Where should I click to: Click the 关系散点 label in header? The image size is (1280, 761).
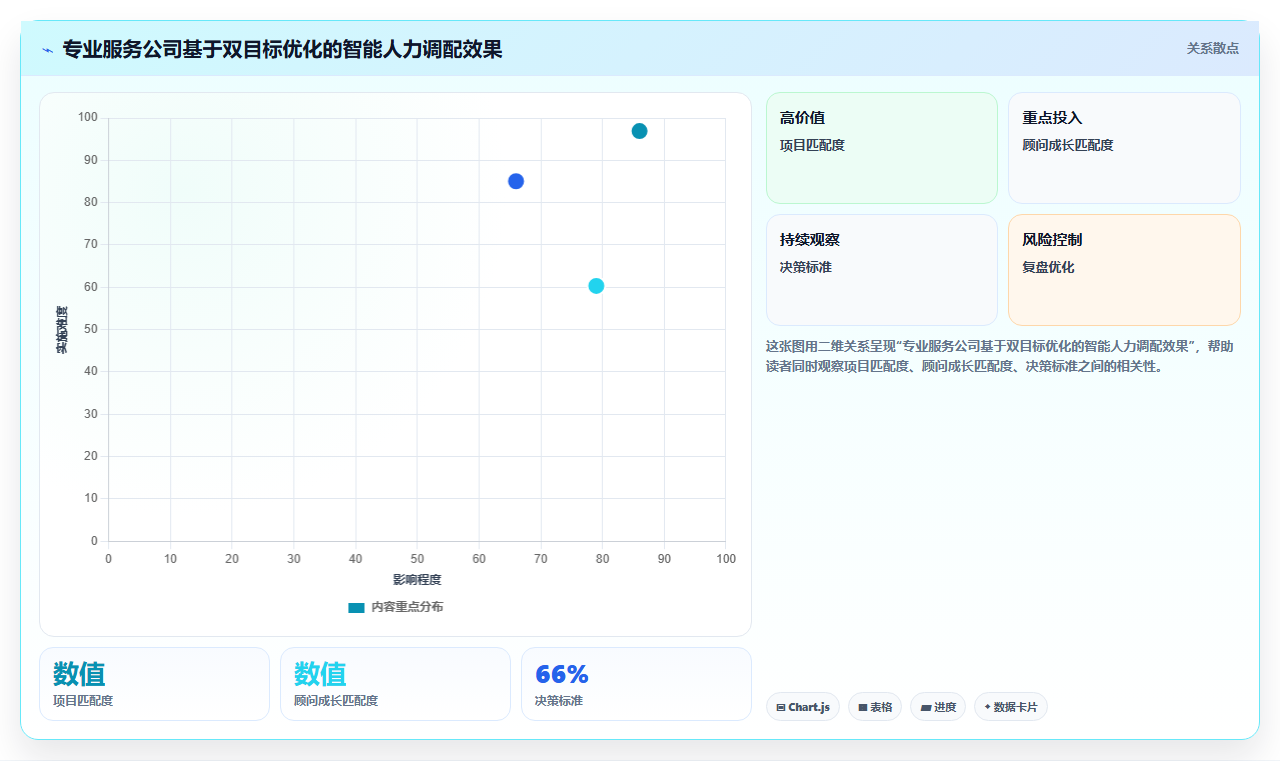coord(1212,48)
